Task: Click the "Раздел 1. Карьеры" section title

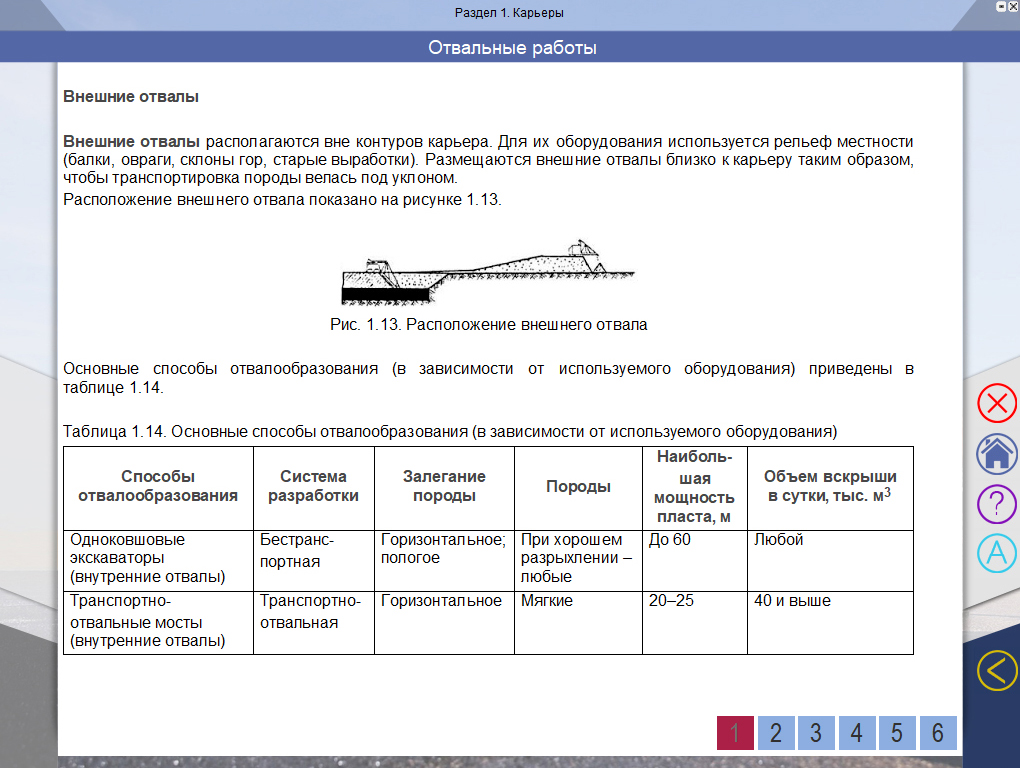Action: pyautogui.click(x=510, y=13)
